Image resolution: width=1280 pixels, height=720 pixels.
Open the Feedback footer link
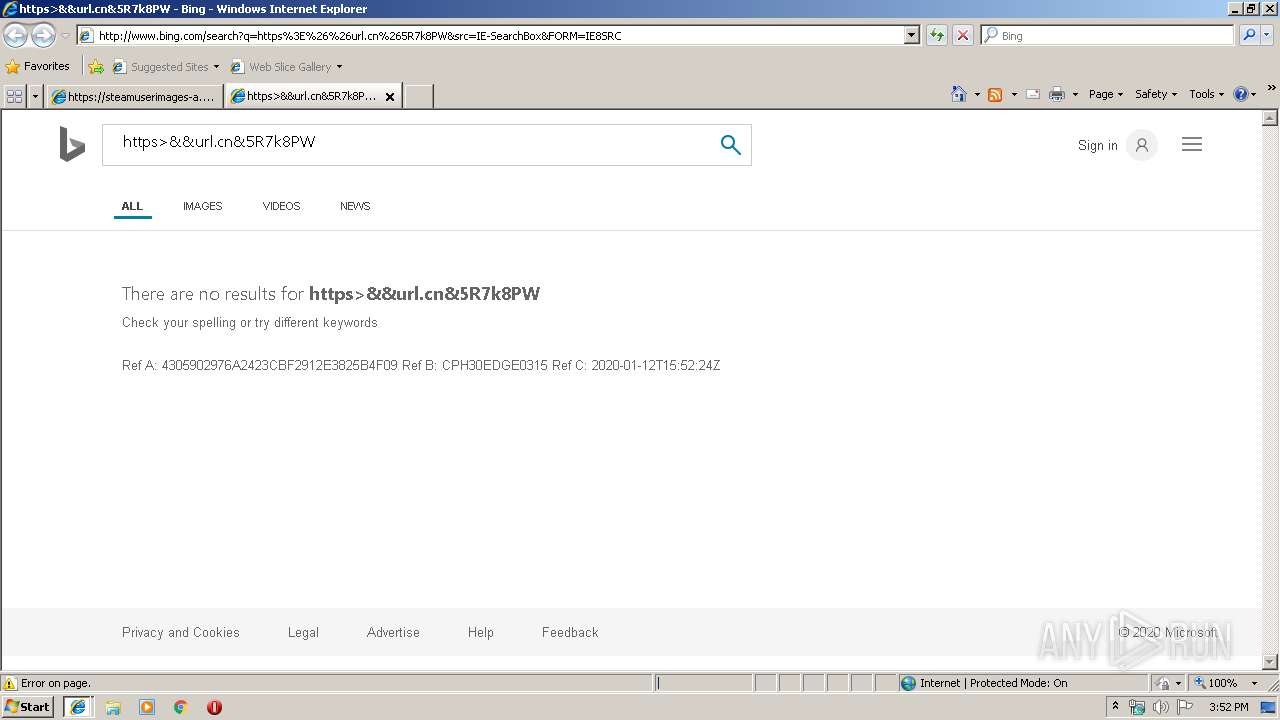tap(570, 632)
